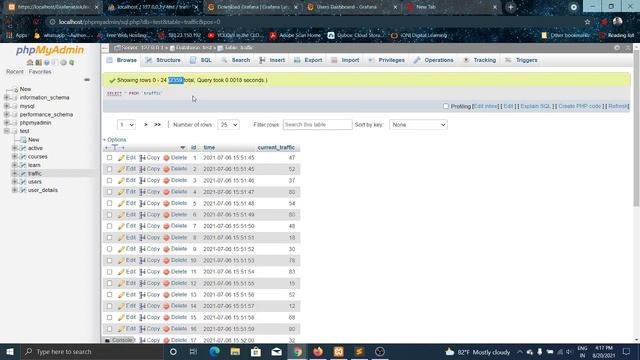Open a new browser tab
Screen dimensions: 640x360
(x=511, y=7)
